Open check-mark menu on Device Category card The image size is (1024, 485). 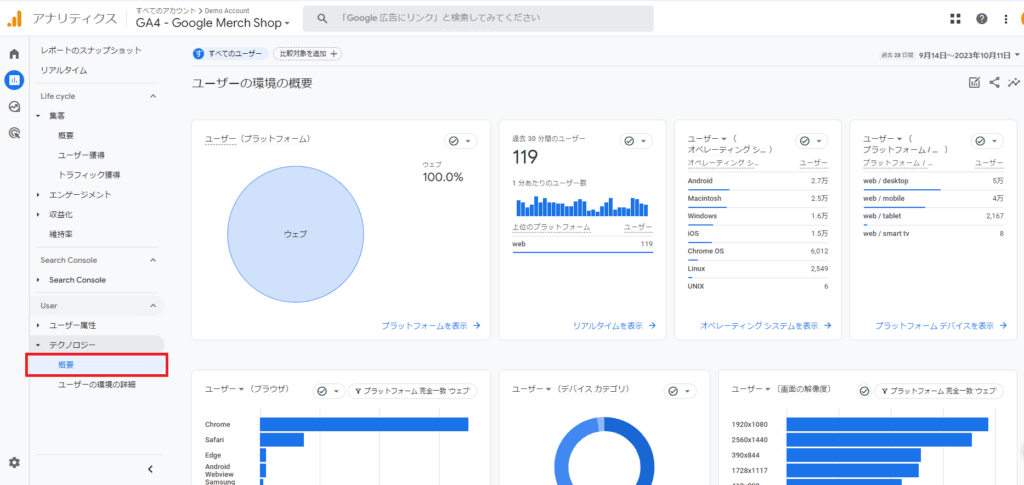pyautogui.click(x=680, y=391)
